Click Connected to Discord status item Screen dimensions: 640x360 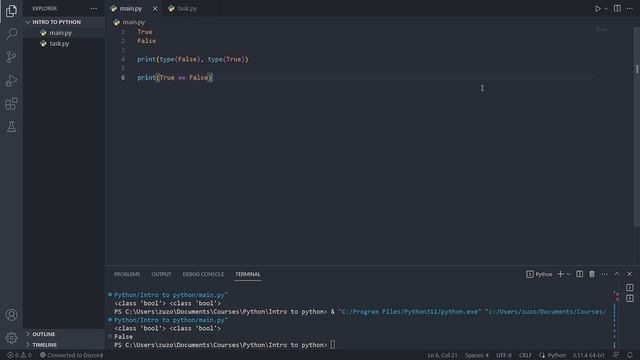(x=71, y=355)
